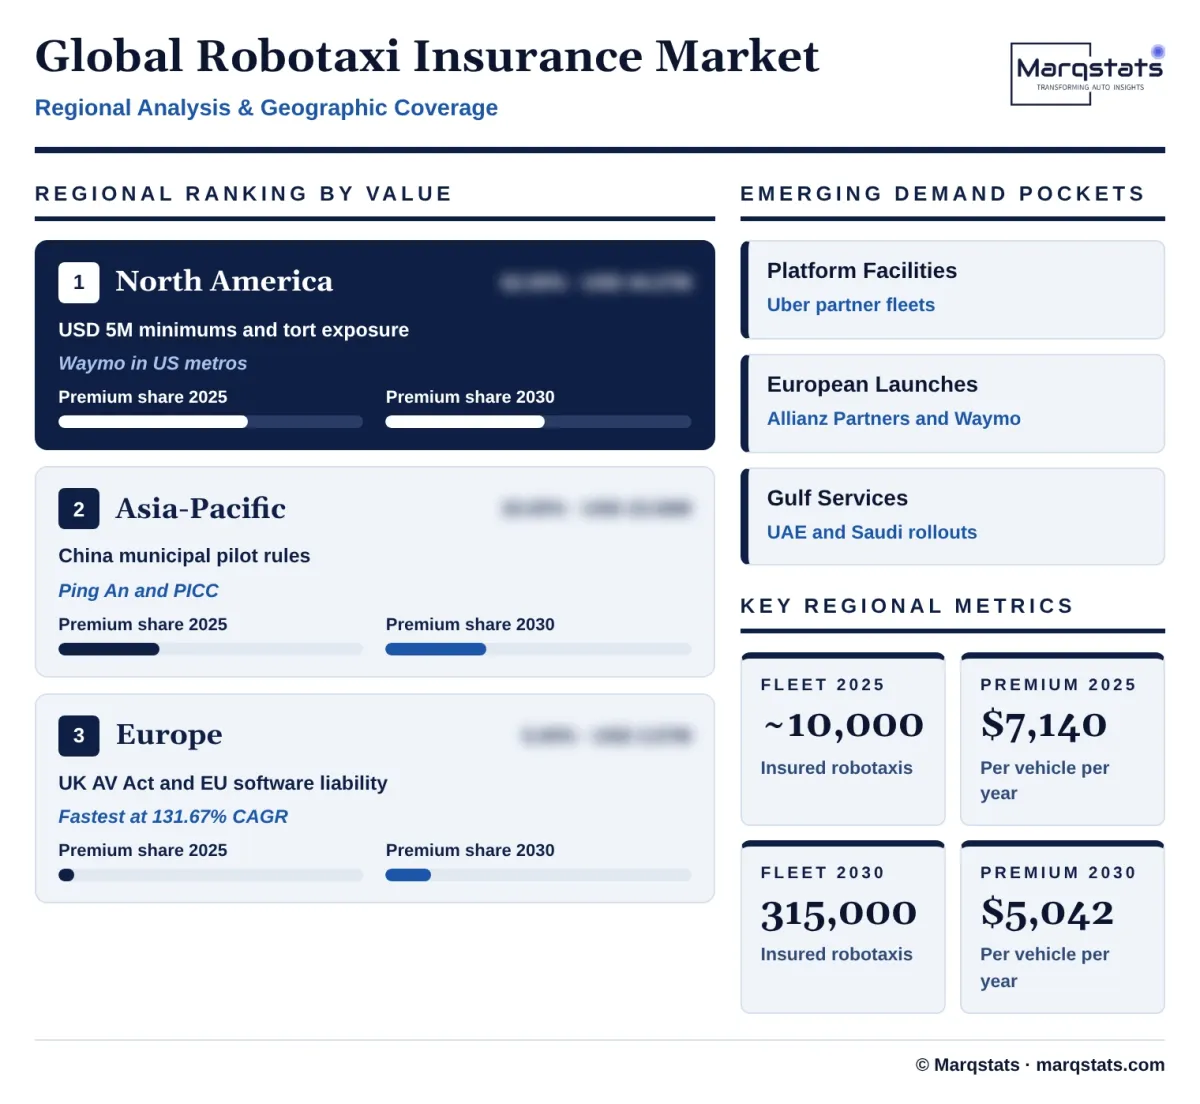
Task: Click Fastest at 131.67% CAGR text
Action: tap(173, 816)
